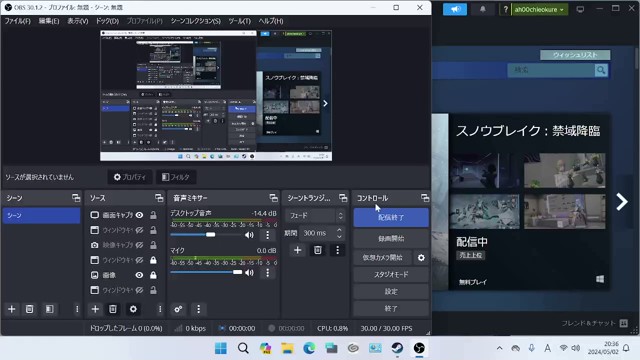Image resolution: width=640 pixels, height=360 pixels.
Task: Remove the scene transition with the trash icon
Action: point(318,250)
